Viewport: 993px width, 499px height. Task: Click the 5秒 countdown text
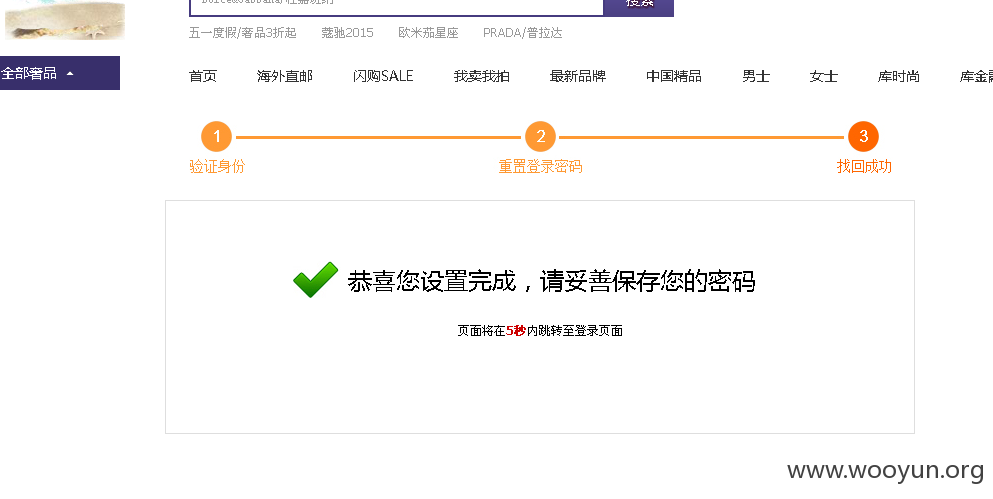[515, 331]
